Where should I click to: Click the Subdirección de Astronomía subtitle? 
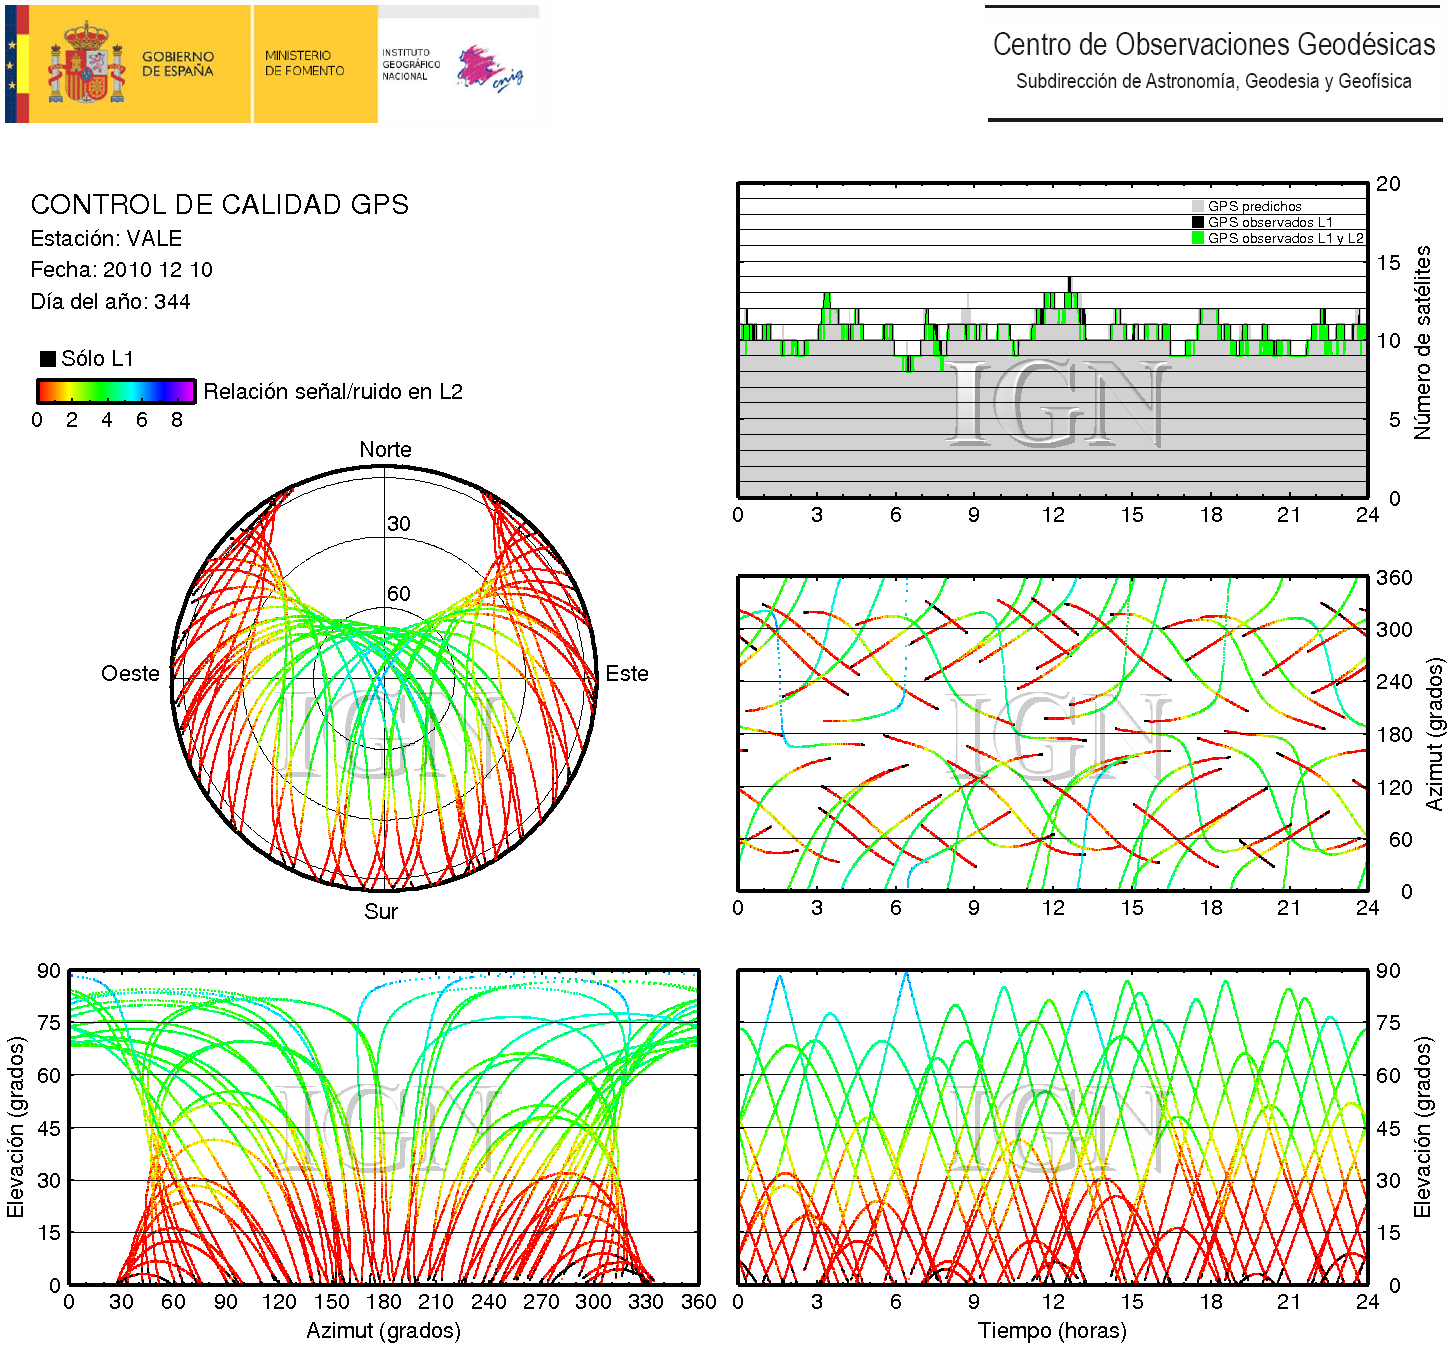1213,82
